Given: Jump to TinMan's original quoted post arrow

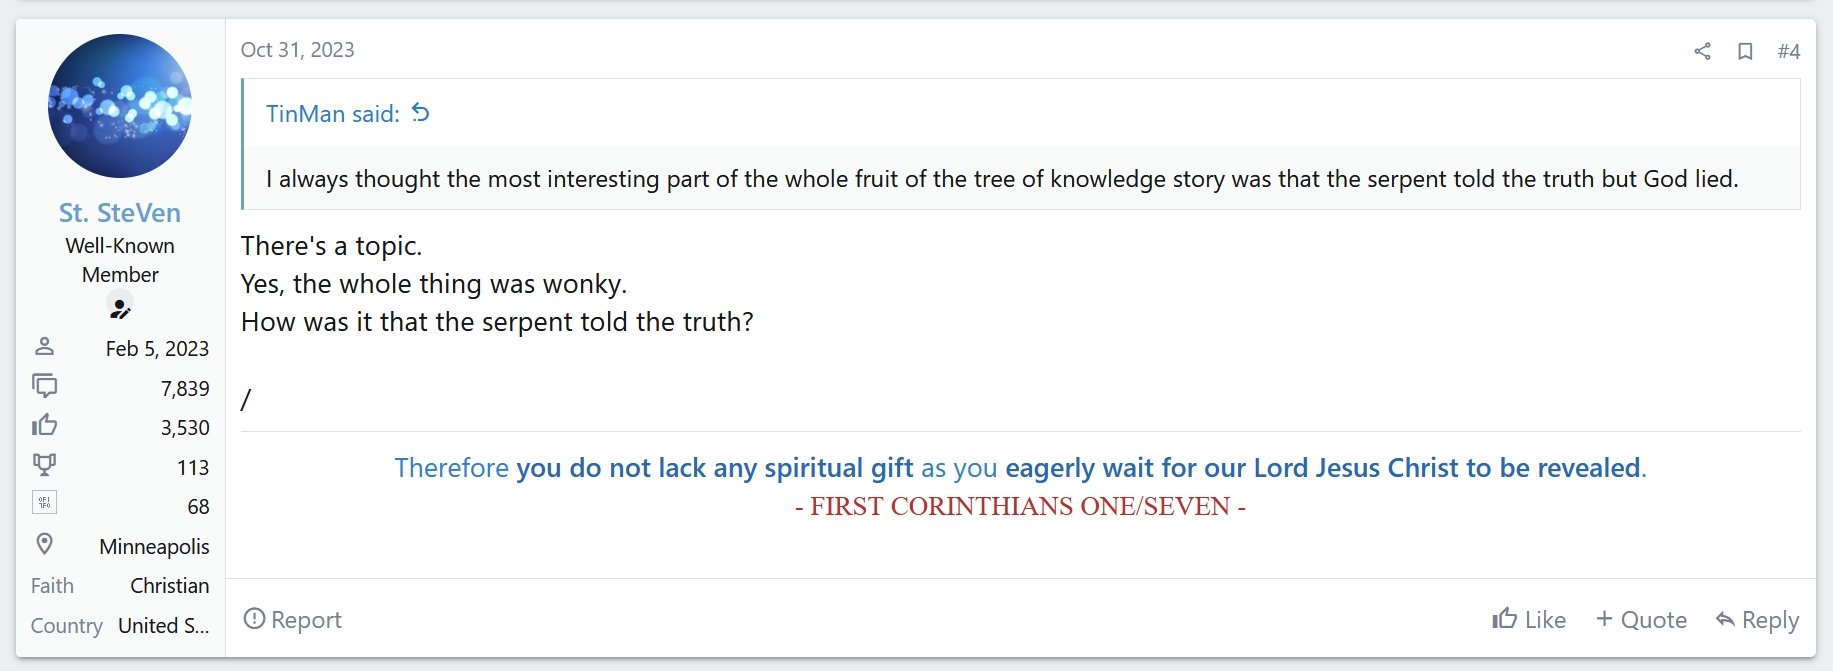Looking at the screenshot, I should coord(421,113).
